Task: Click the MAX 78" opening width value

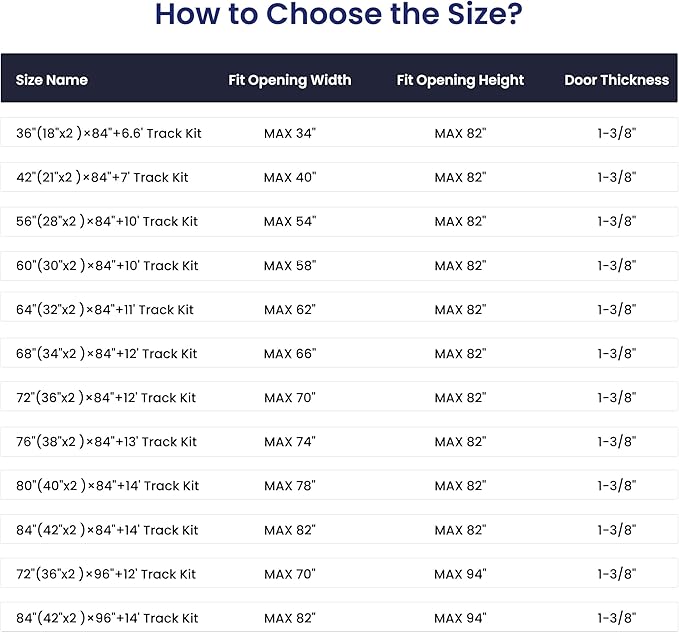Action: 290,486
